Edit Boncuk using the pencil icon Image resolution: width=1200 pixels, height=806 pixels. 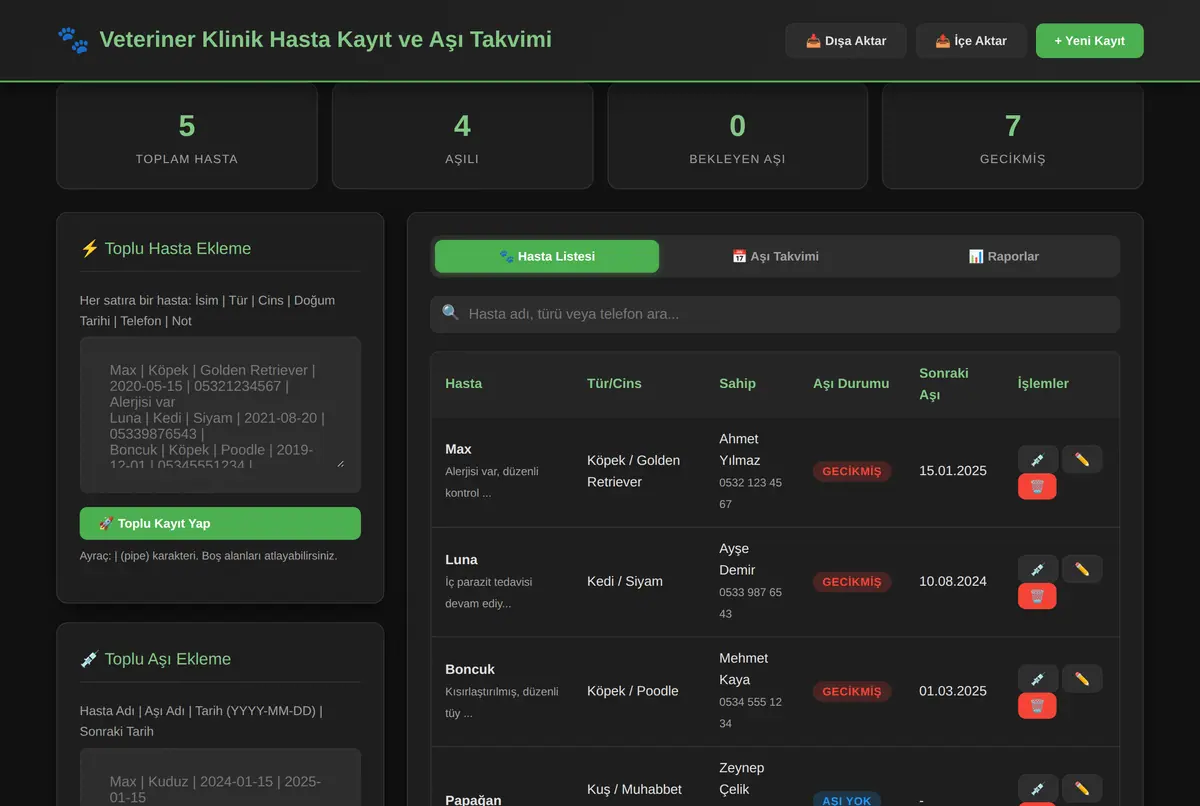1082,678
